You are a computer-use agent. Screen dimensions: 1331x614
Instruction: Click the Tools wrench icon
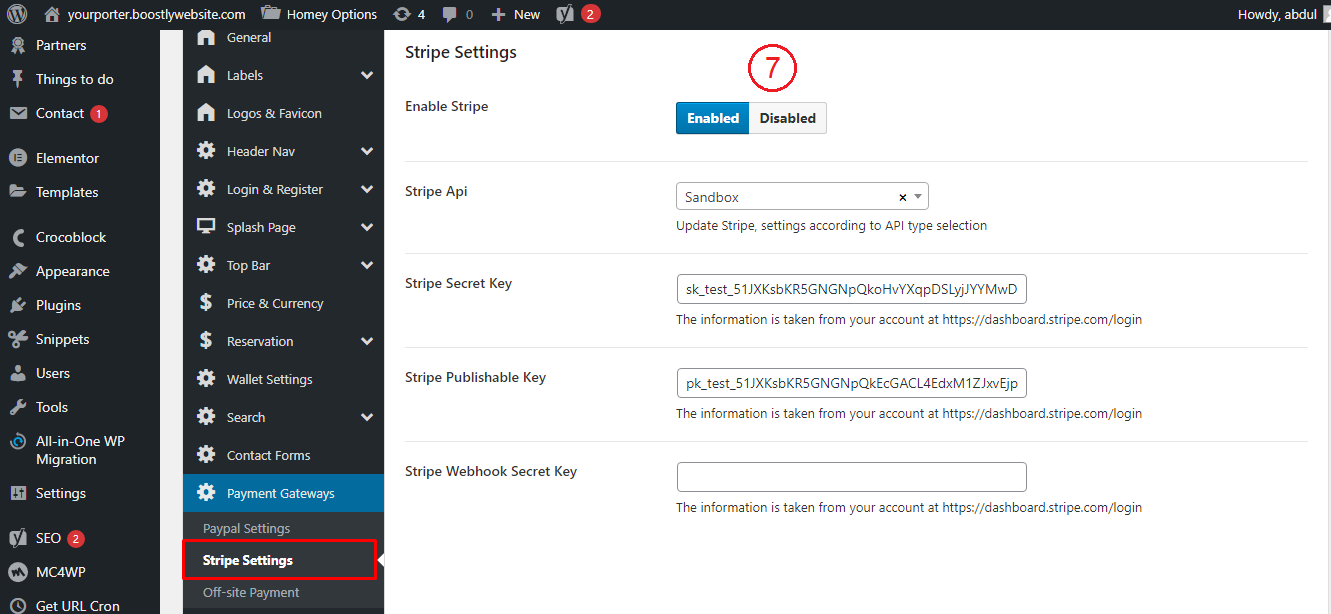pyautogui.click(x=18, y=407)
